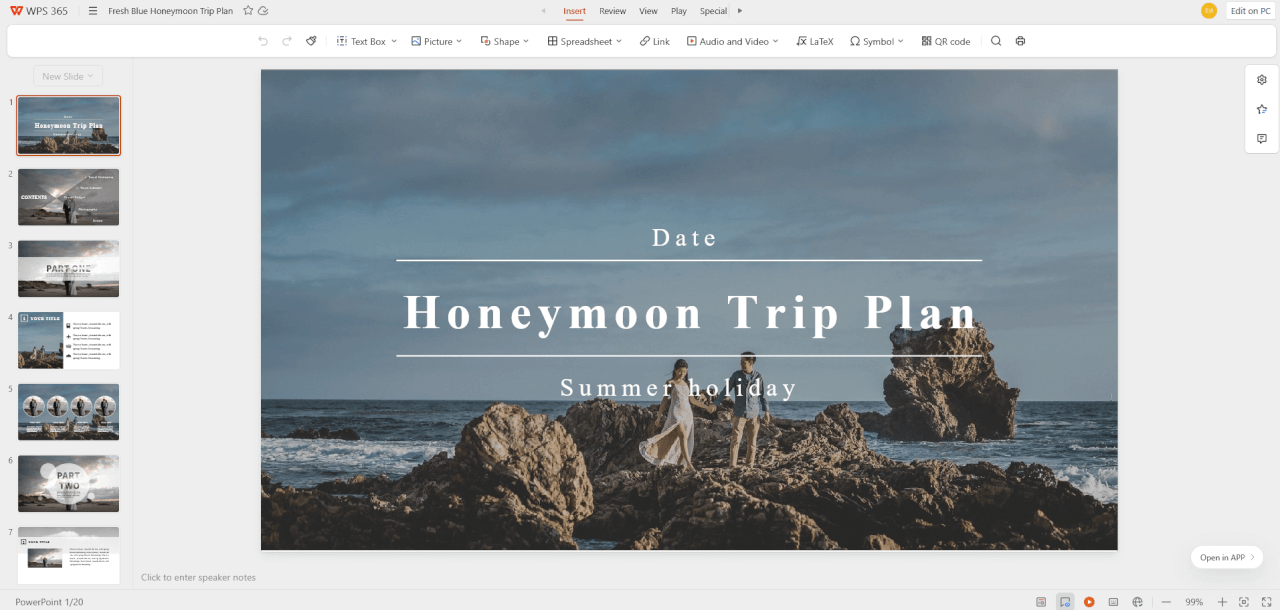
Task: Click the Undo arrow
Action: coord(263,41)
